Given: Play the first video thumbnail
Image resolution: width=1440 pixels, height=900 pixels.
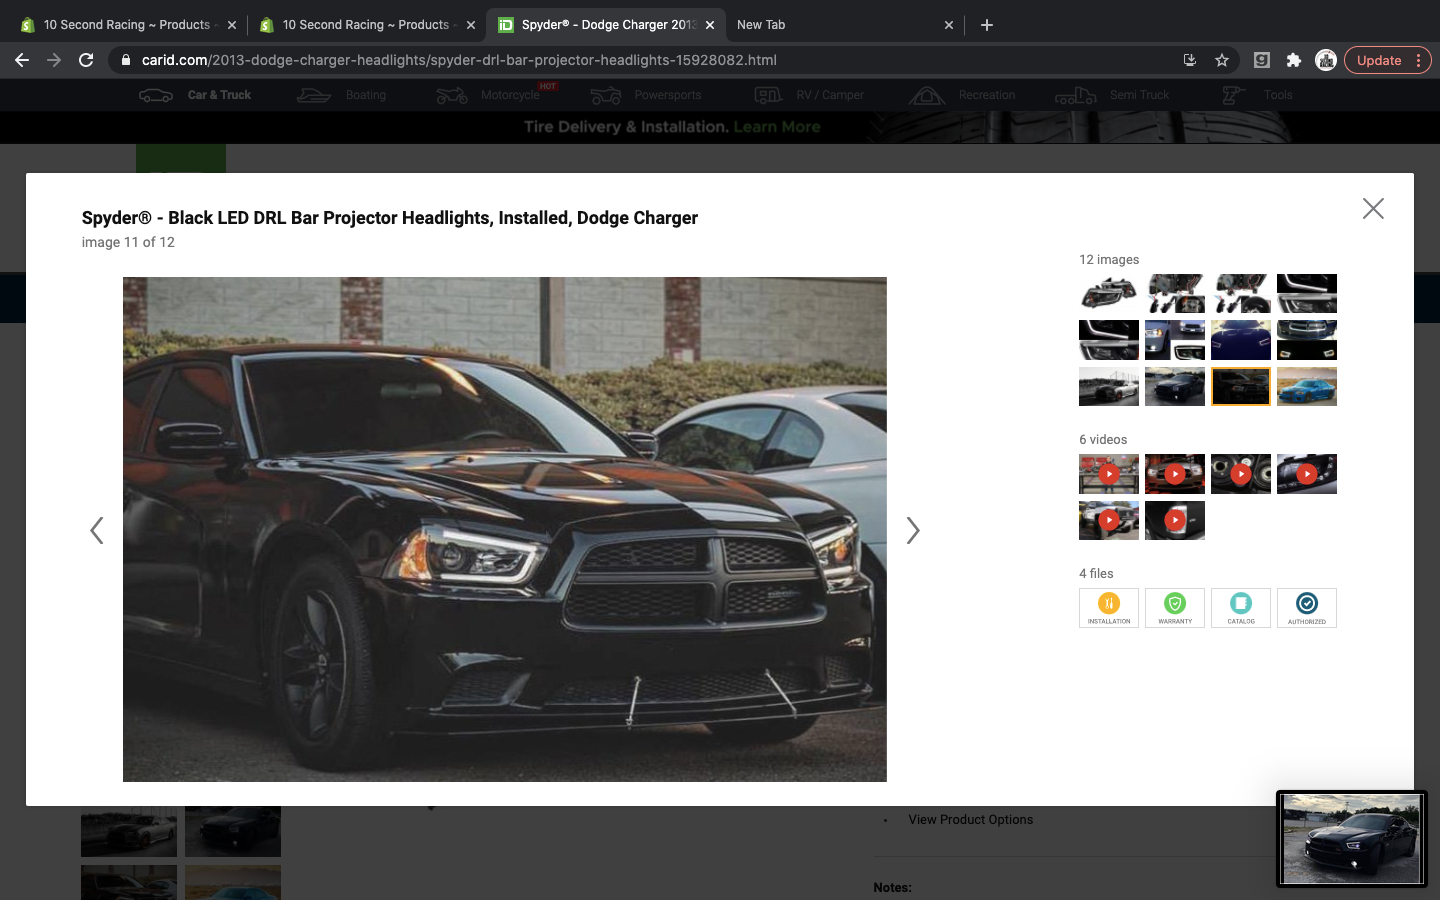Looking at the screenshot, I should [x=1108, y=474].
